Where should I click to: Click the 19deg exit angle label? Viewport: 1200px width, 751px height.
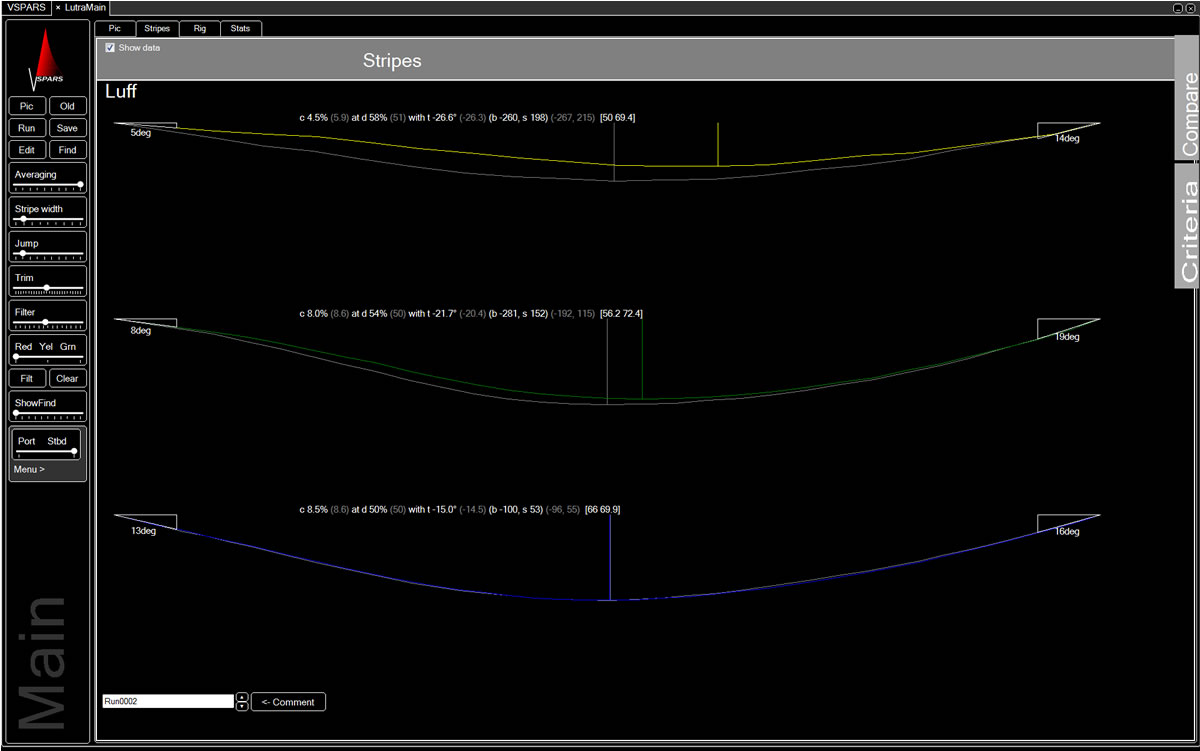[x=1067, y=337]
